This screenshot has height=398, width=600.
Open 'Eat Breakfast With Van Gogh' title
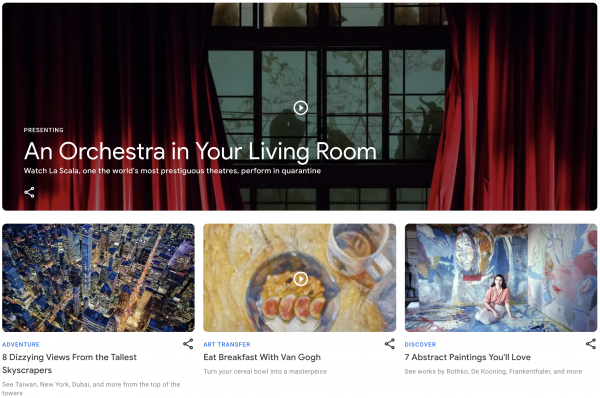pos(262,357)
